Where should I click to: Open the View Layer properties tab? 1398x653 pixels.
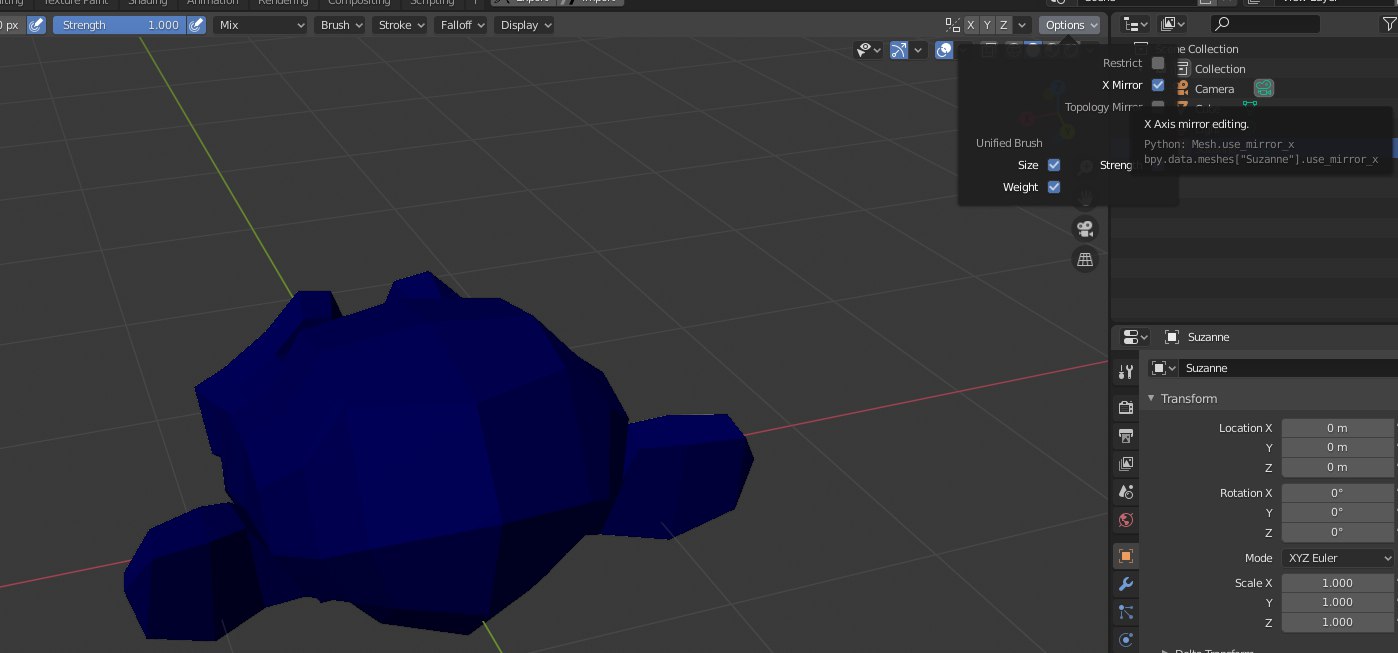coord(1126,464)
